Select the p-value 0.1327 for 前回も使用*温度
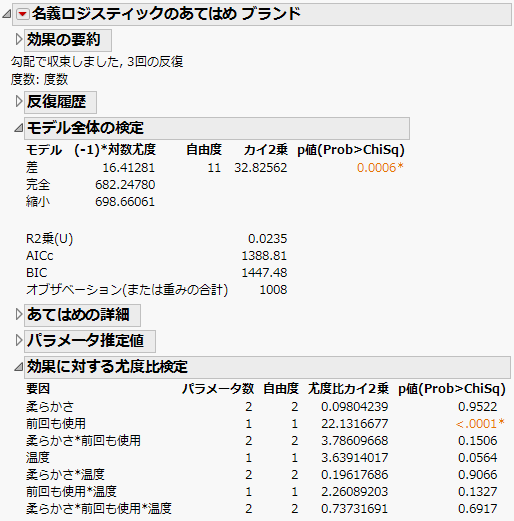Image resolution: width=514 pixels, height=521 pixels. point(478,492)
